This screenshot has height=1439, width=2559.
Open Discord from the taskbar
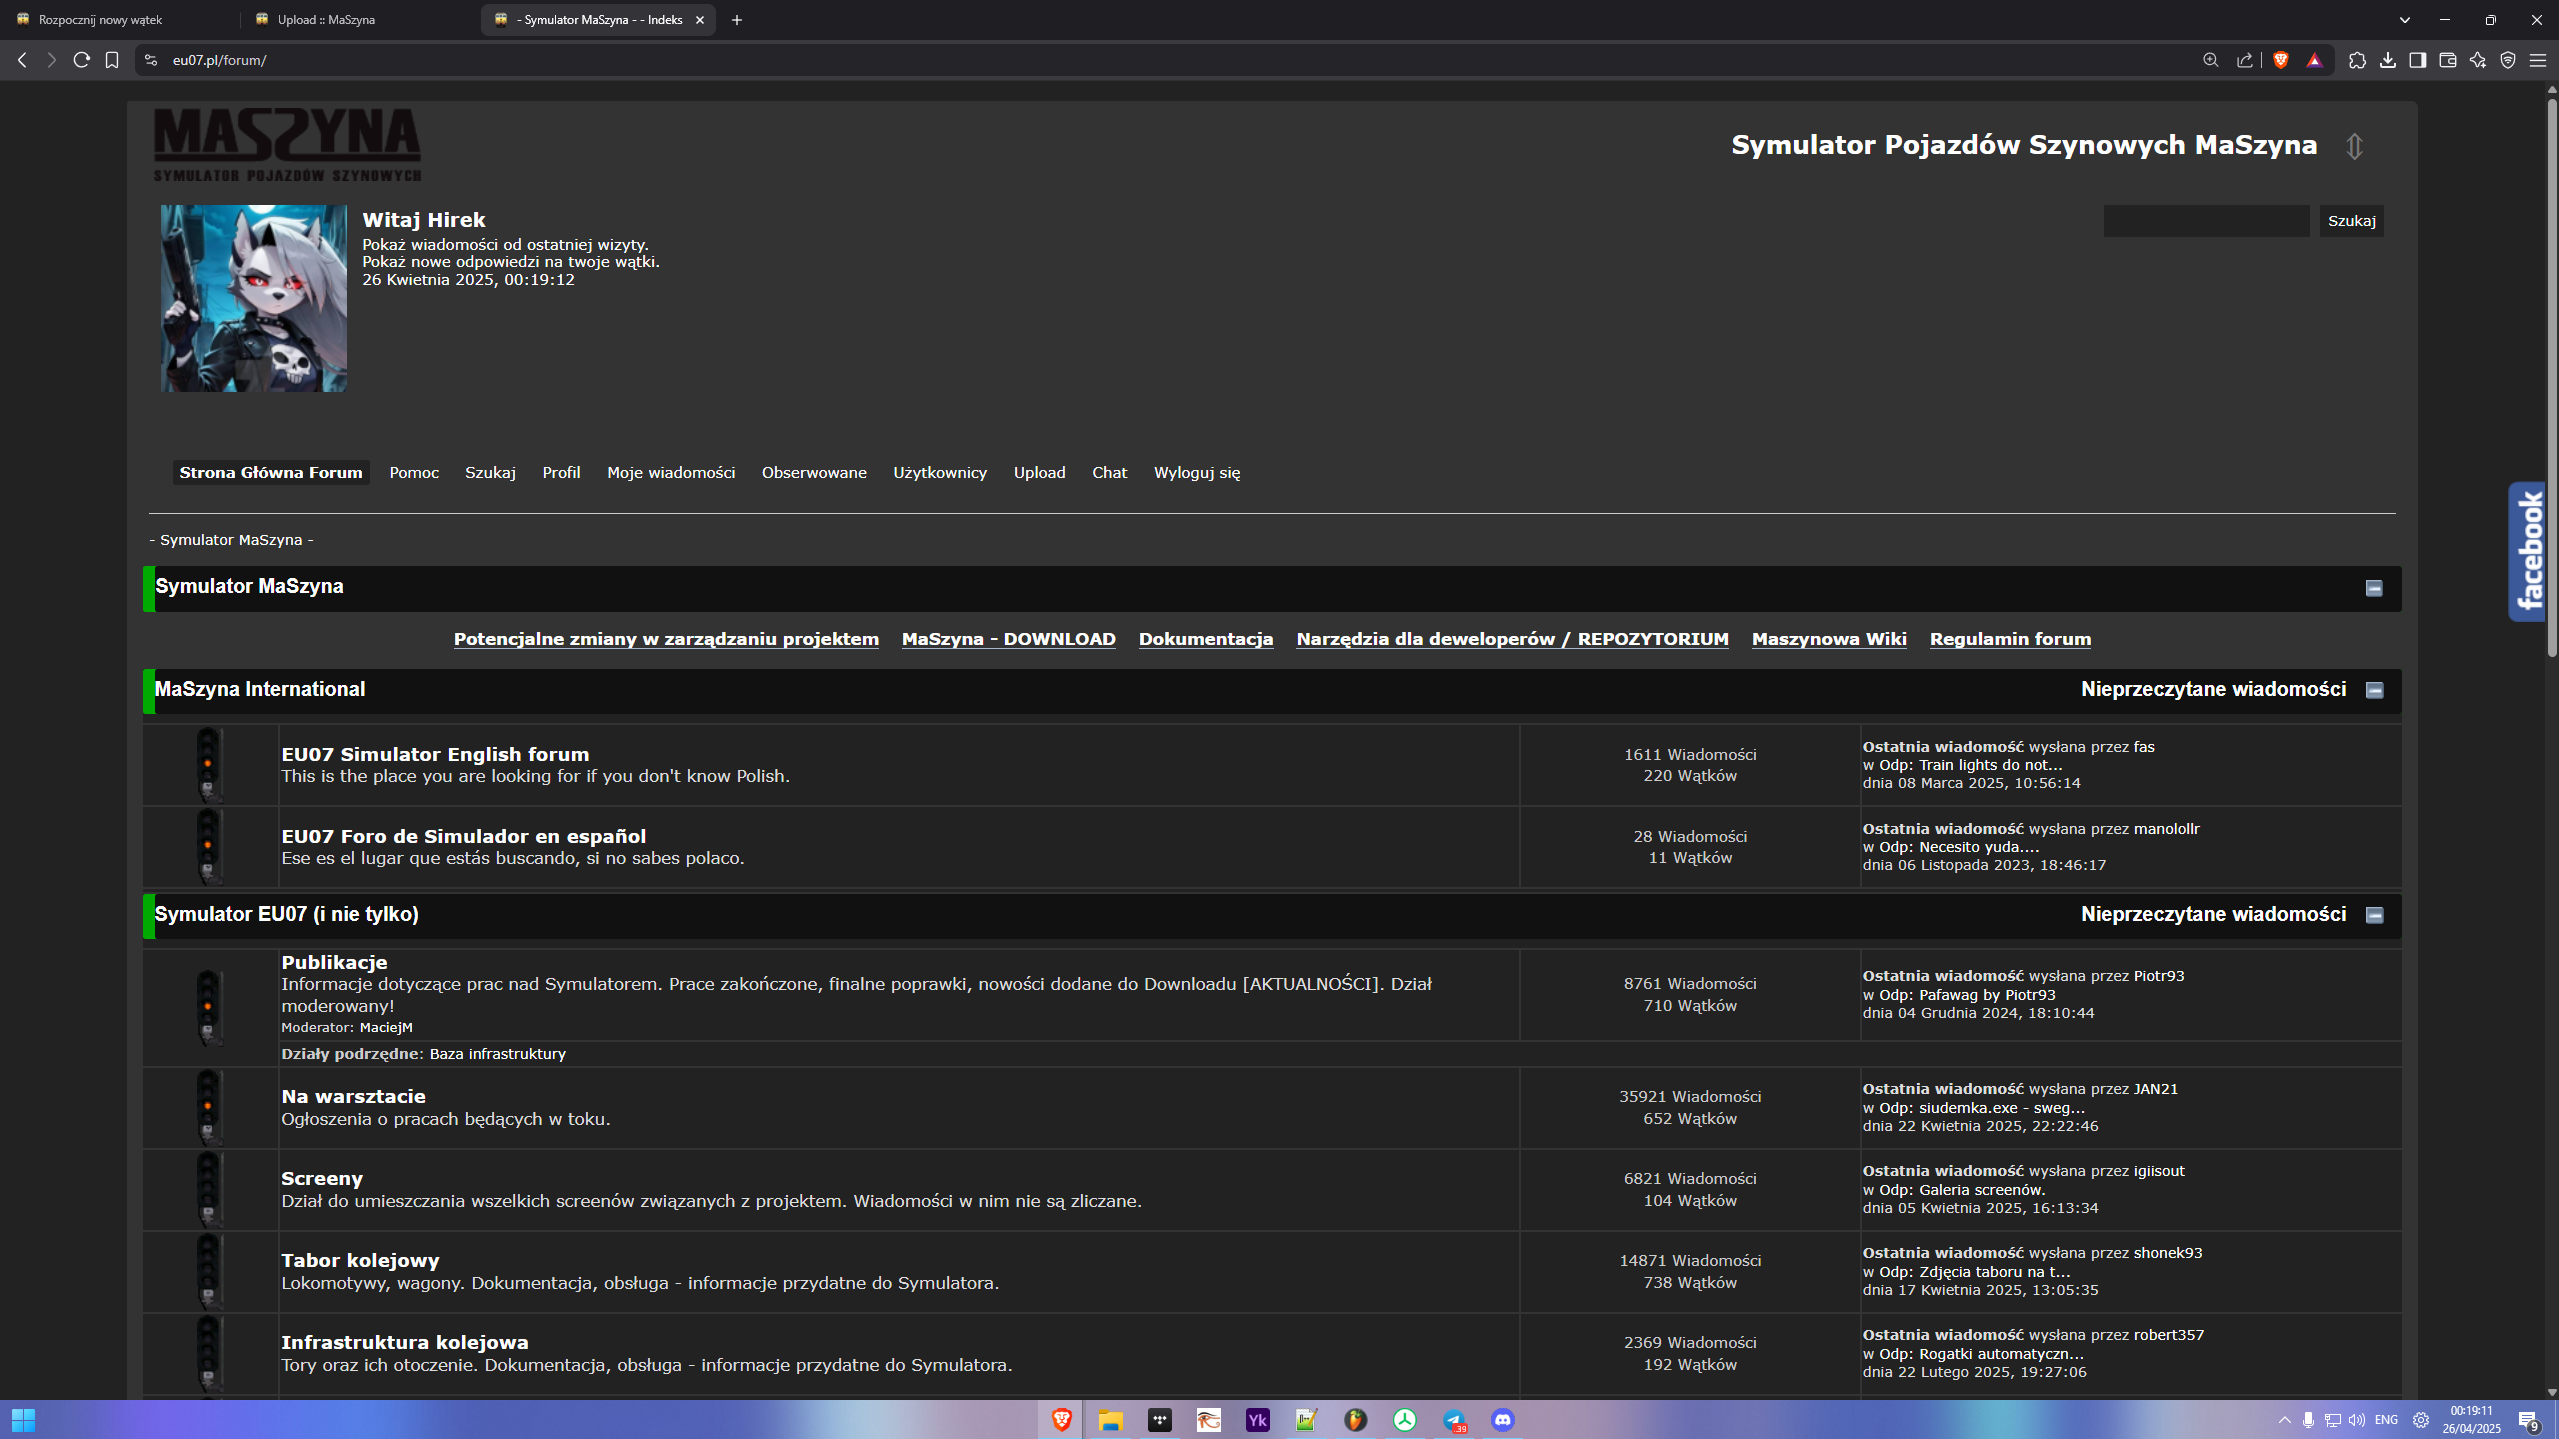(1502, 1419)
